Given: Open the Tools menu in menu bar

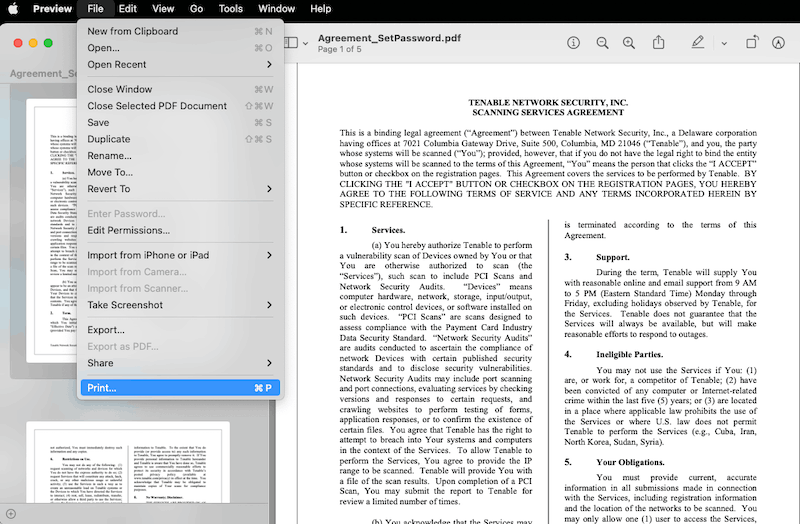Looking at the screenshot, I should point(230,9).
